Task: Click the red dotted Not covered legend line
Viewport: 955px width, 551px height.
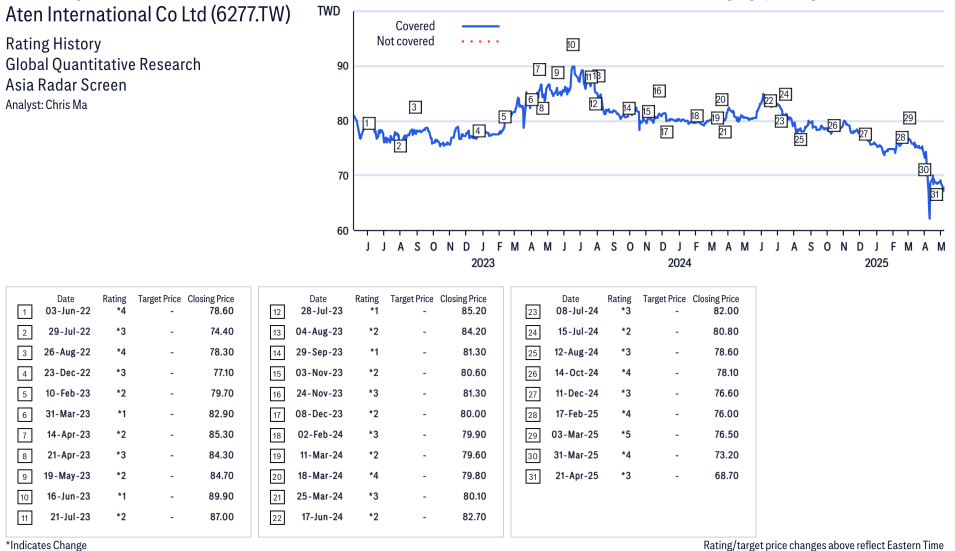Action: pyautogui.click(x=481, y=41)
